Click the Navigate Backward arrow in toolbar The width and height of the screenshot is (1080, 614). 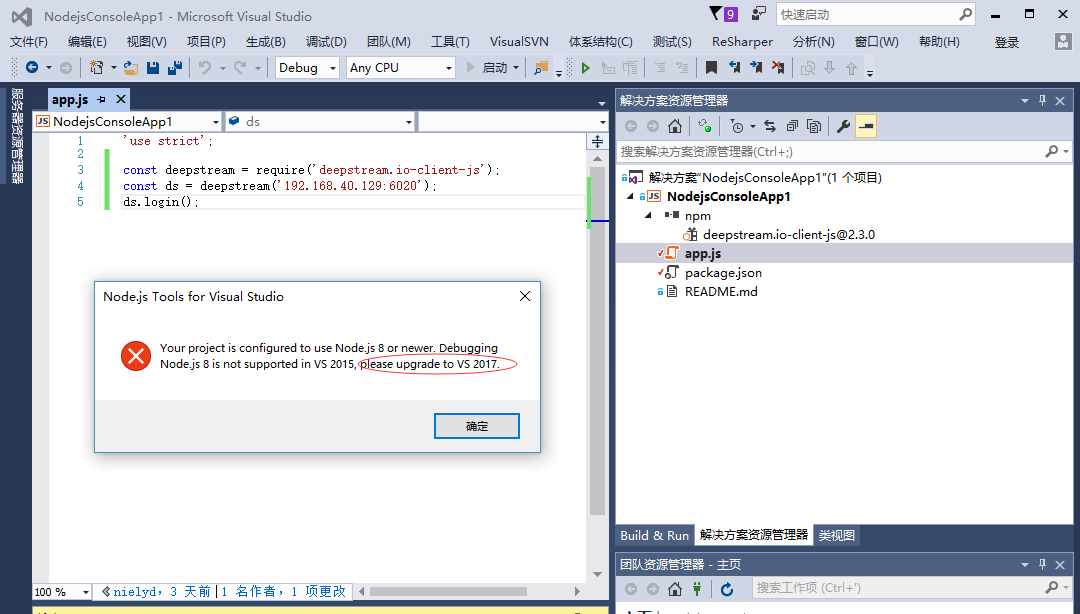coord(32,68)
